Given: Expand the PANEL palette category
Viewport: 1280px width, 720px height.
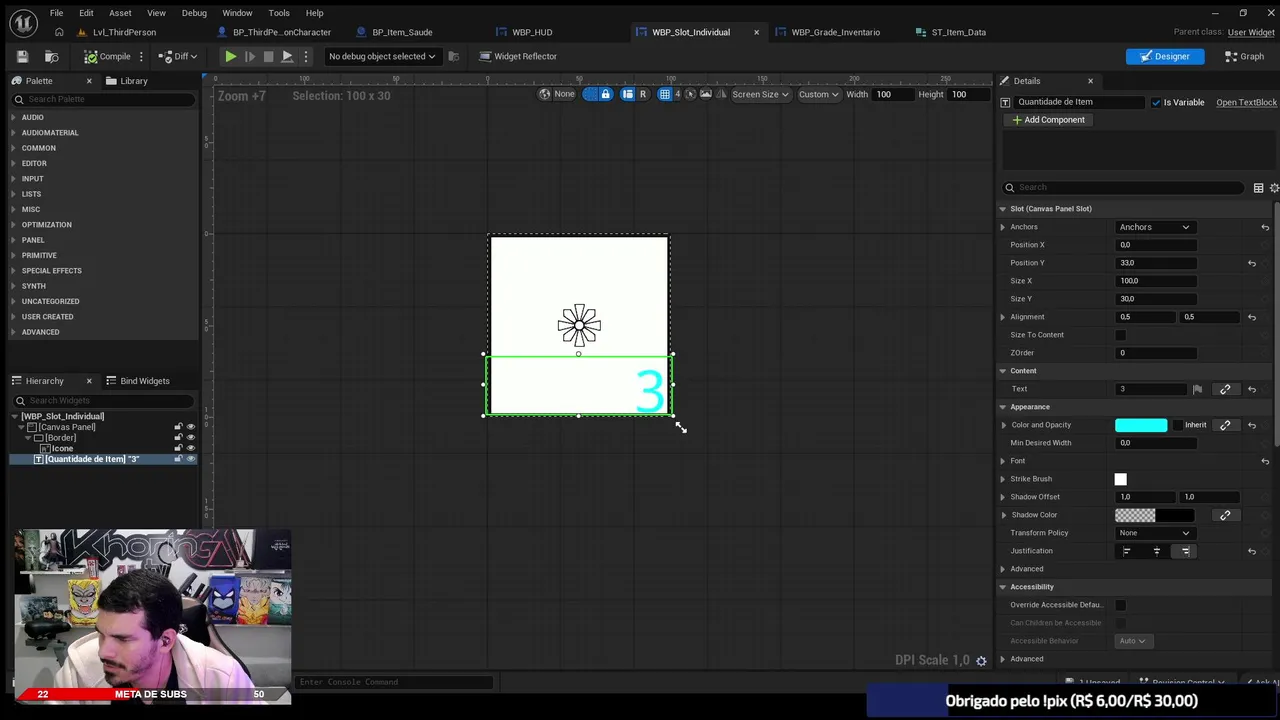Looking at the screenshot, I should [33, 240].
